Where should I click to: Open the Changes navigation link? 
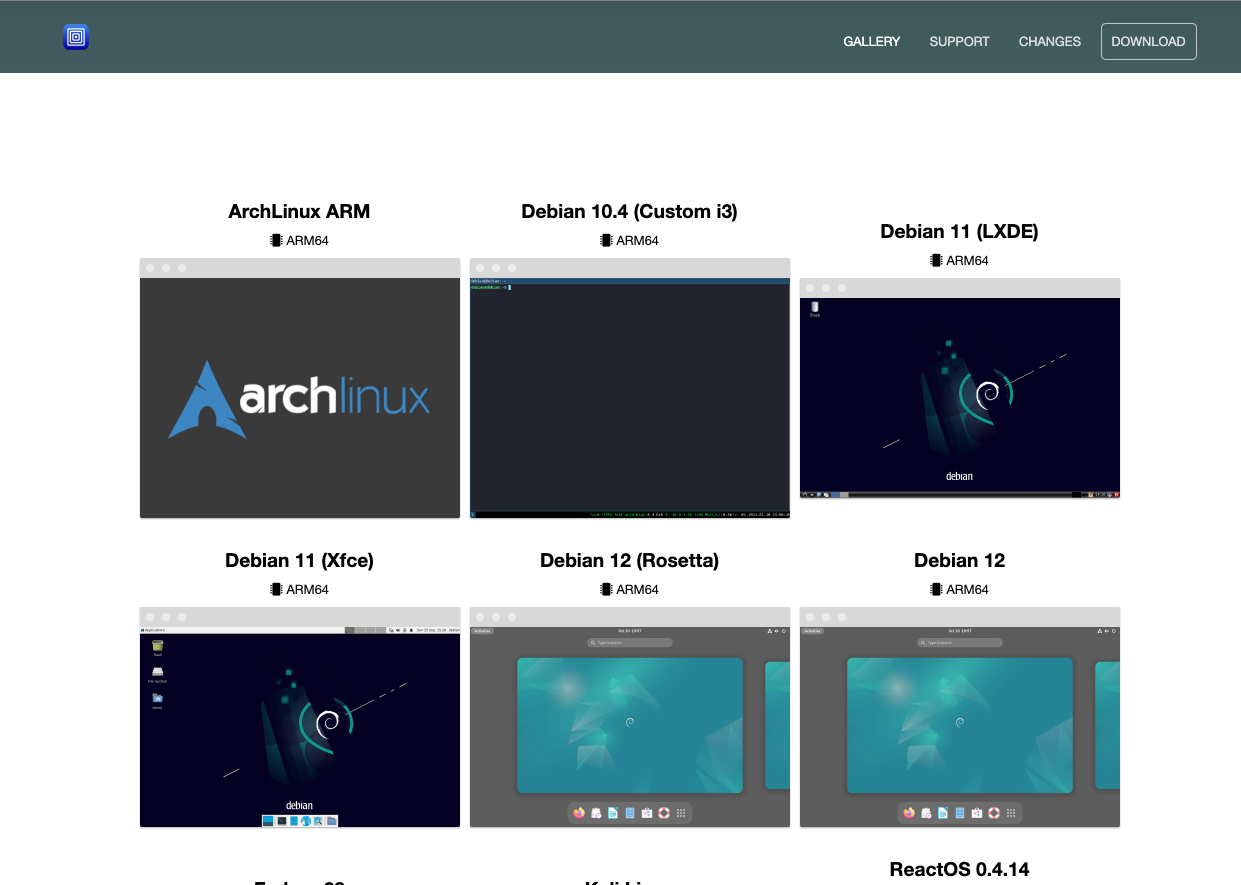point(1049,41)
